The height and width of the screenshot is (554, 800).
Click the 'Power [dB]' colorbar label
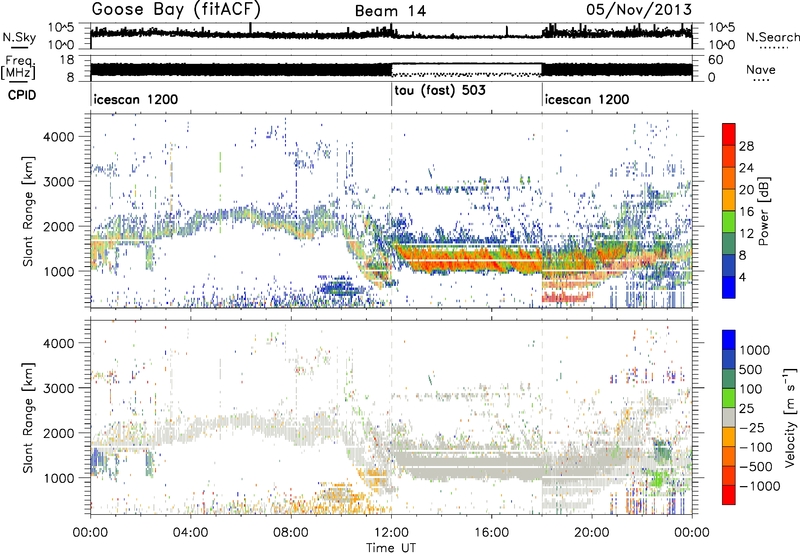tap(763, 211)
